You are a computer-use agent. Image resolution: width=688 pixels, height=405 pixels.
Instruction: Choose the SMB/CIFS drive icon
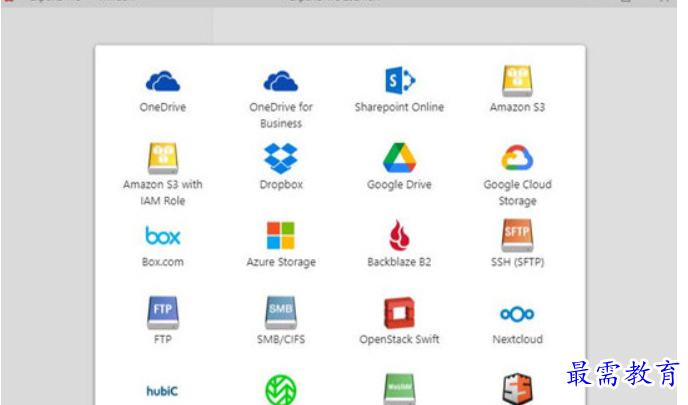(x=281, y=312)
